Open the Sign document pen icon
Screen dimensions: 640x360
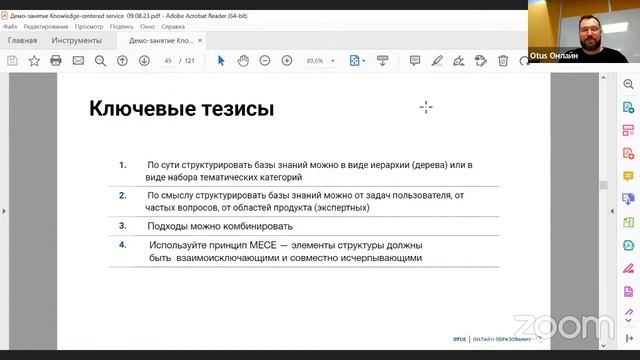(459, 61)
